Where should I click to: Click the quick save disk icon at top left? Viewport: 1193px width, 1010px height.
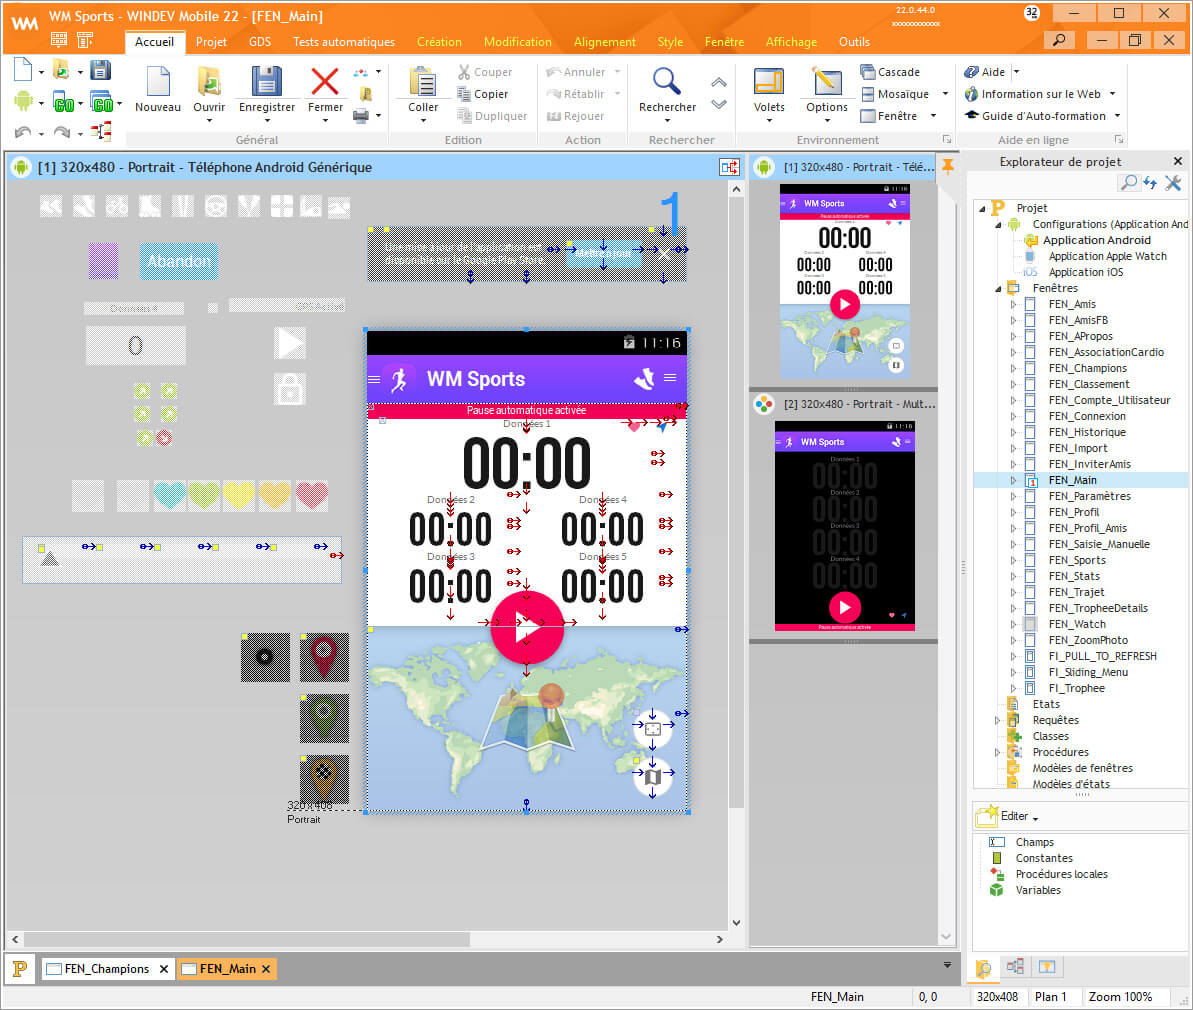click(100, 70)
